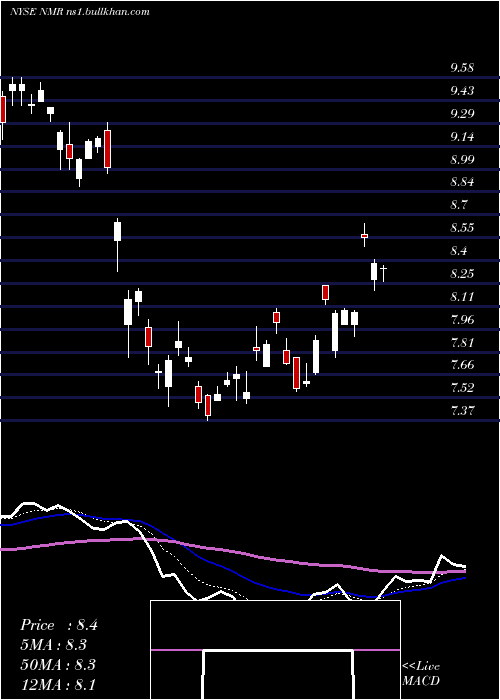500x700 pixels.
Task: Click the 8.11 price axis label
Action: (x=462, y=297)
